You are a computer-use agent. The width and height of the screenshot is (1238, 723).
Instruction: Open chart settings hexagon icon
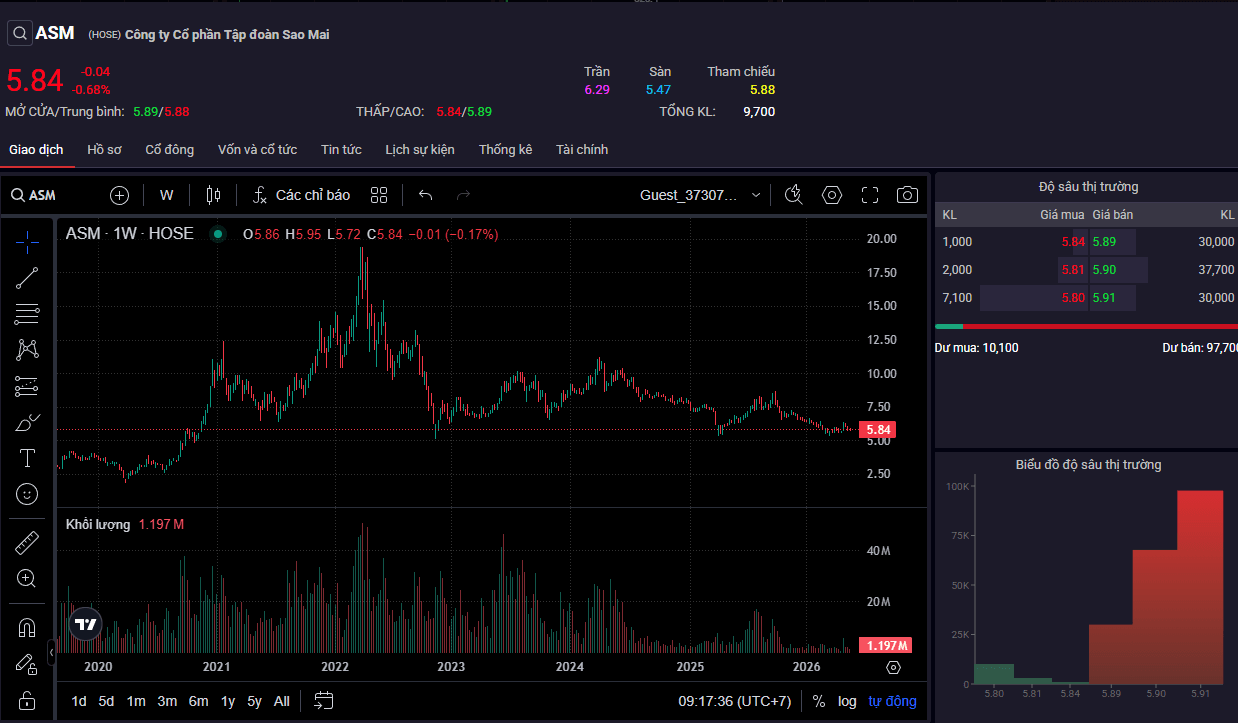coord(832,195)
